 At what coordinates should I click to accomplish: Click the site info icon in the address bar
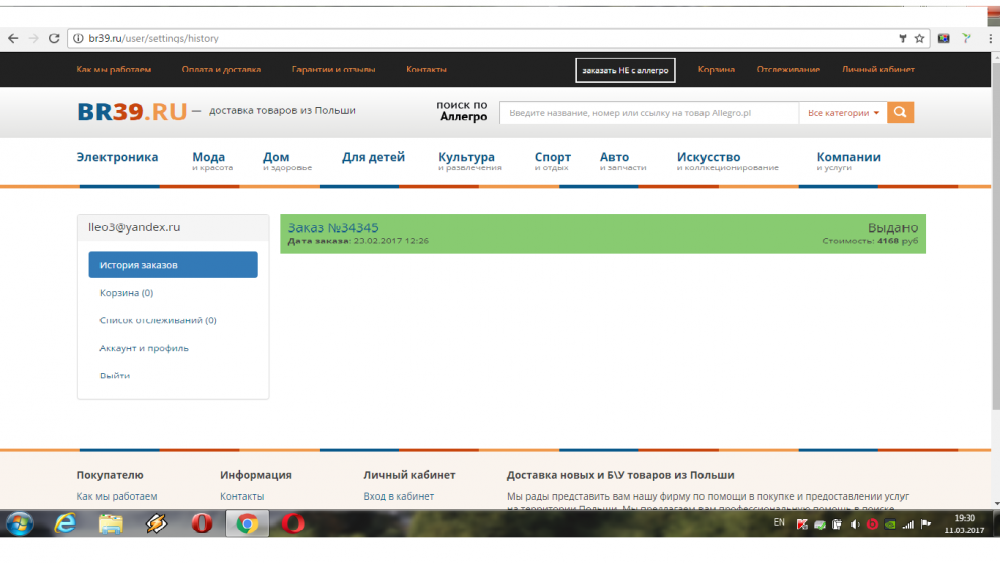(78, 38)
